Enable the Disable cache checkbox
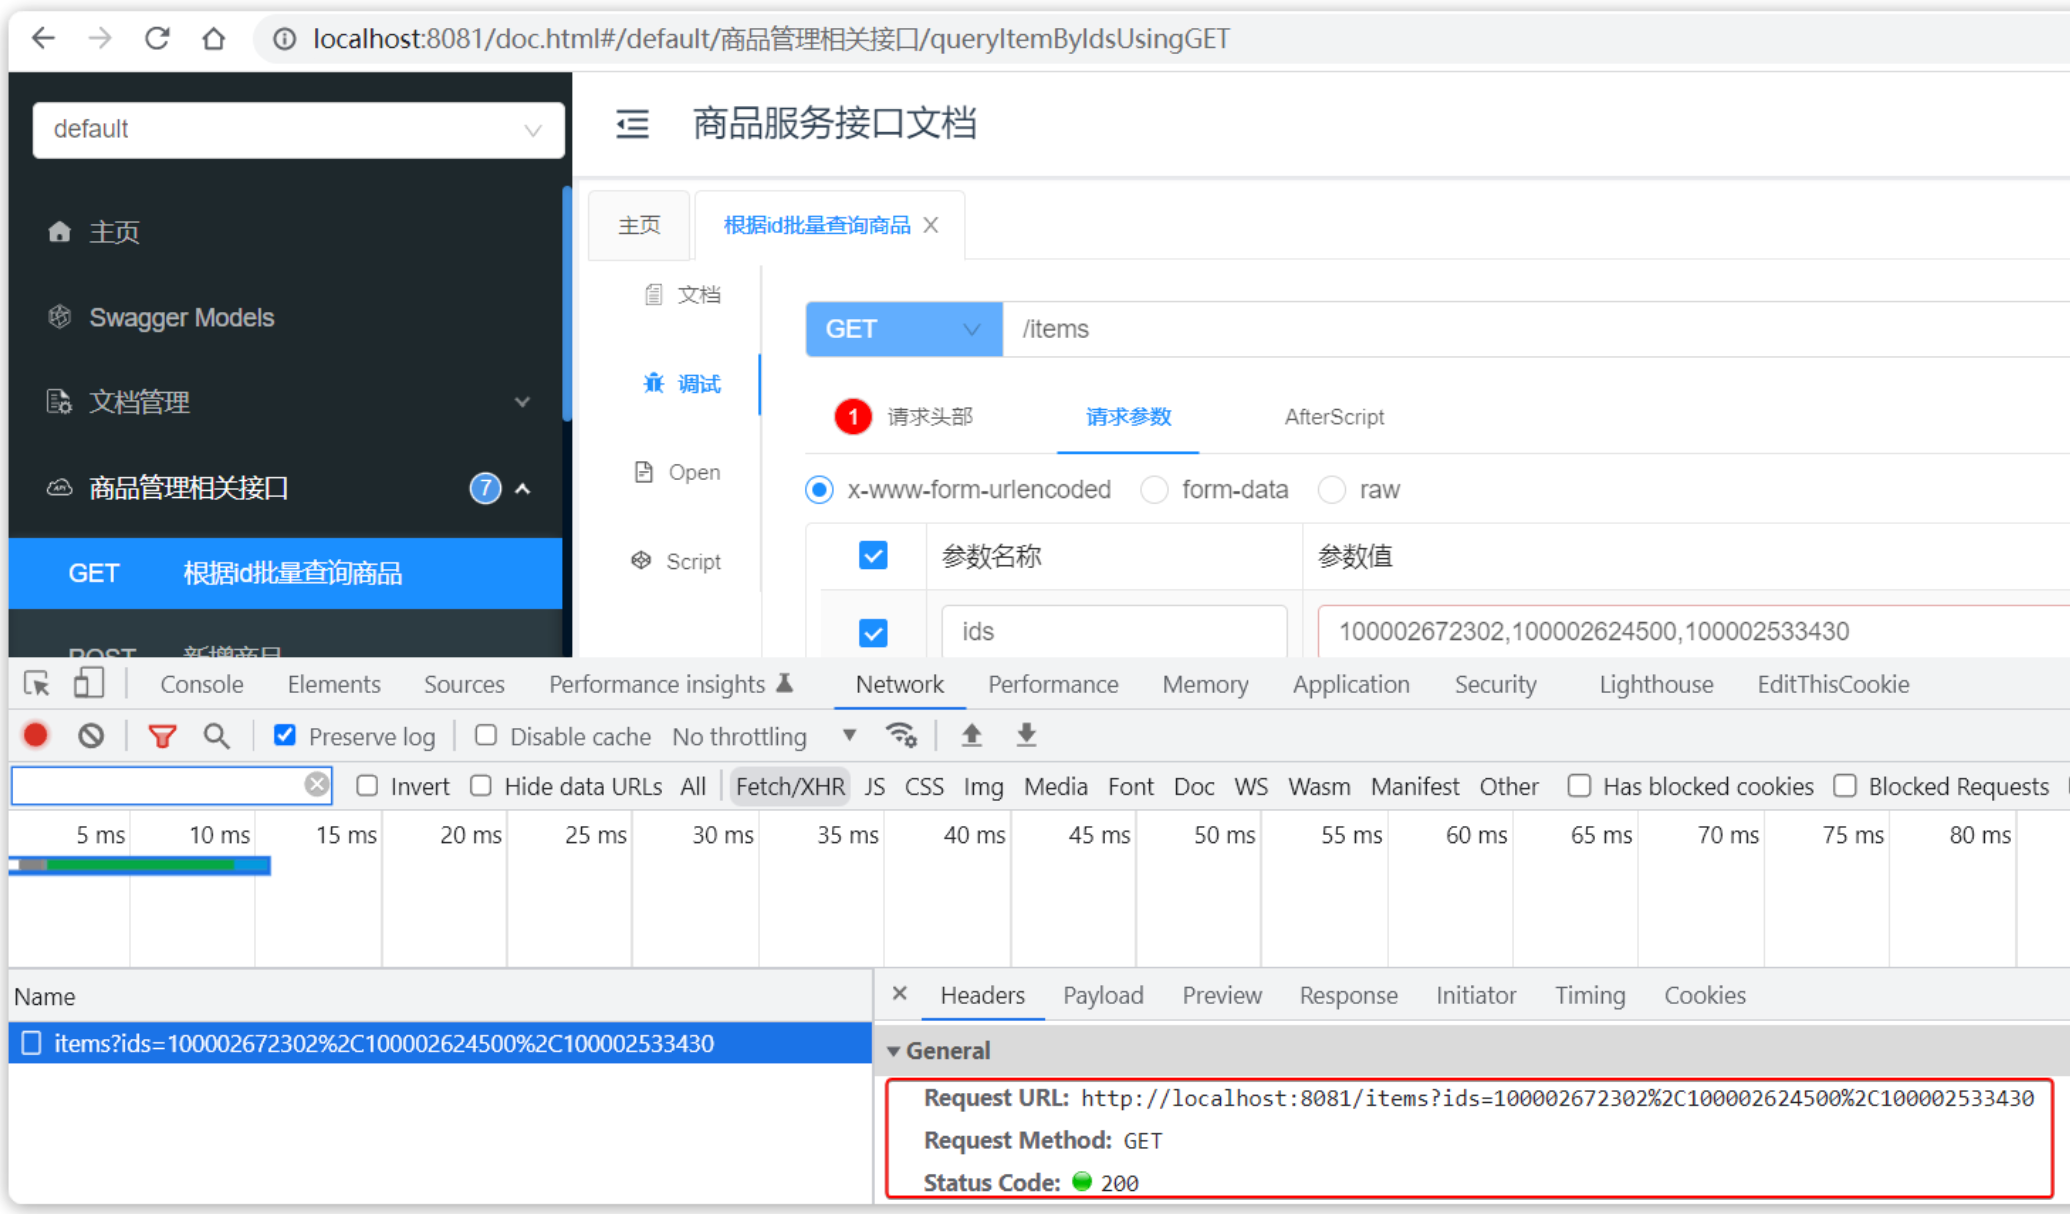The image size is (2070, 1214). point(486,736)
